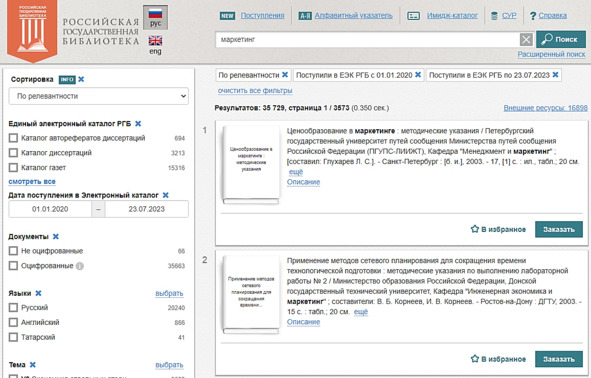
Task: Open the По релевантности sort dropdown
Action: [x=99, y=96]
